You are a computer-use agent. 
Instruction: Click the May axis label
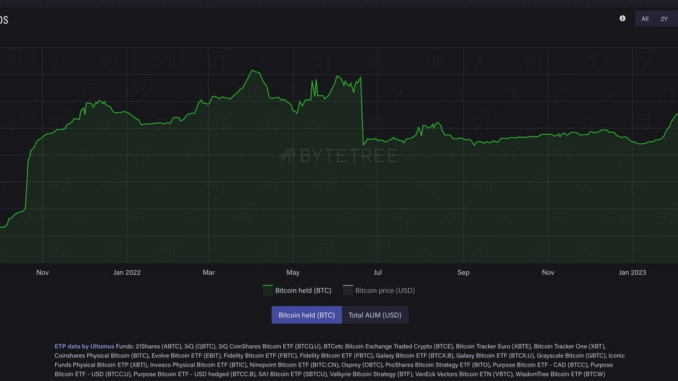pyautogui.click(x=293, y=272)
